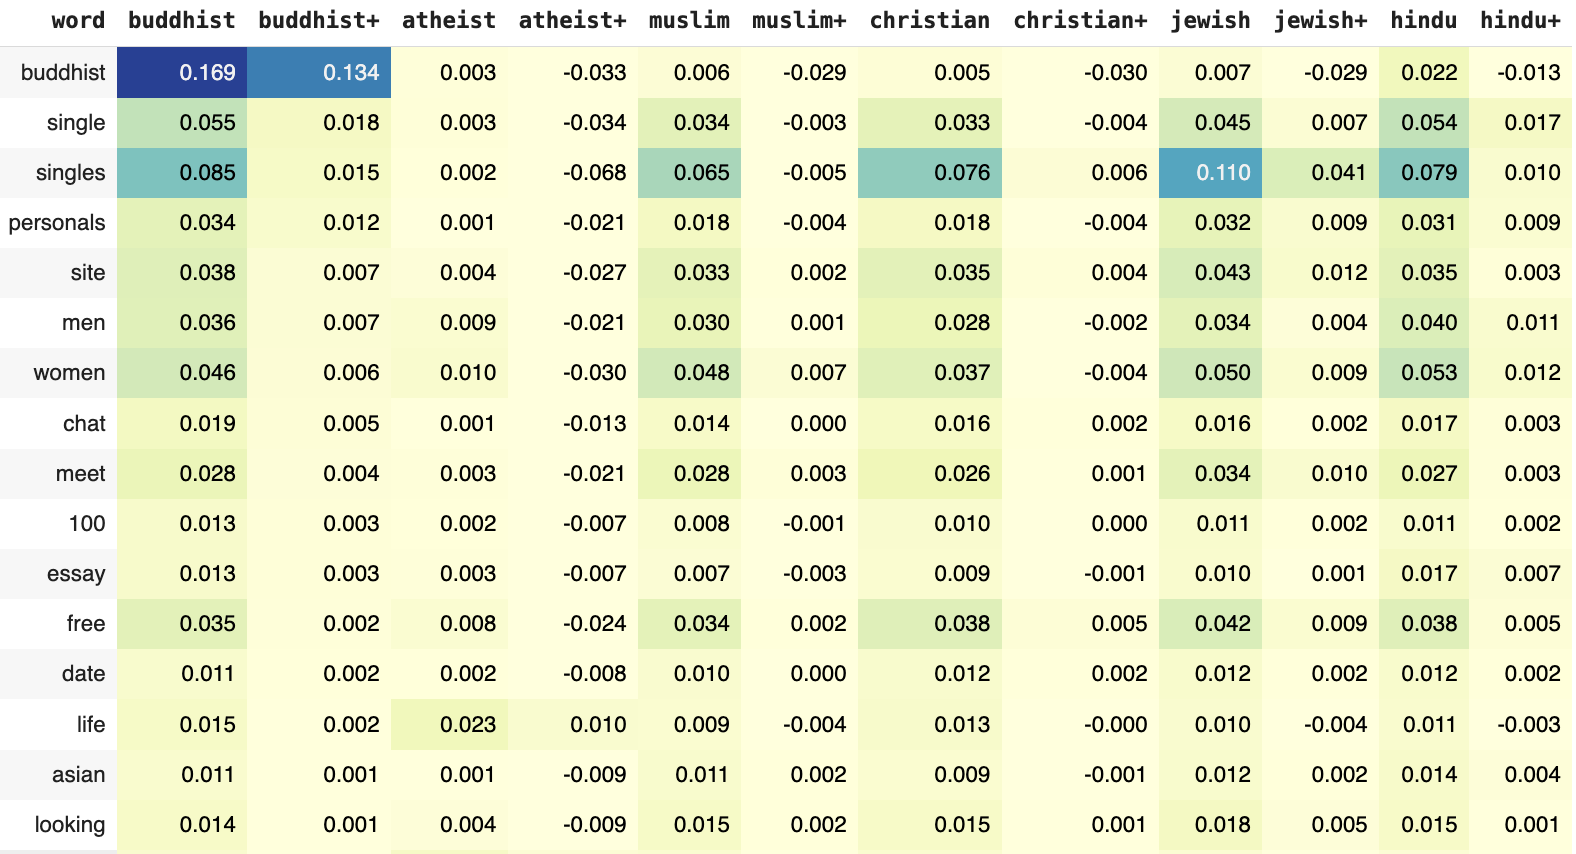
Task: Click the blue 0.134 cell
Action: click(x=319, y=72)
